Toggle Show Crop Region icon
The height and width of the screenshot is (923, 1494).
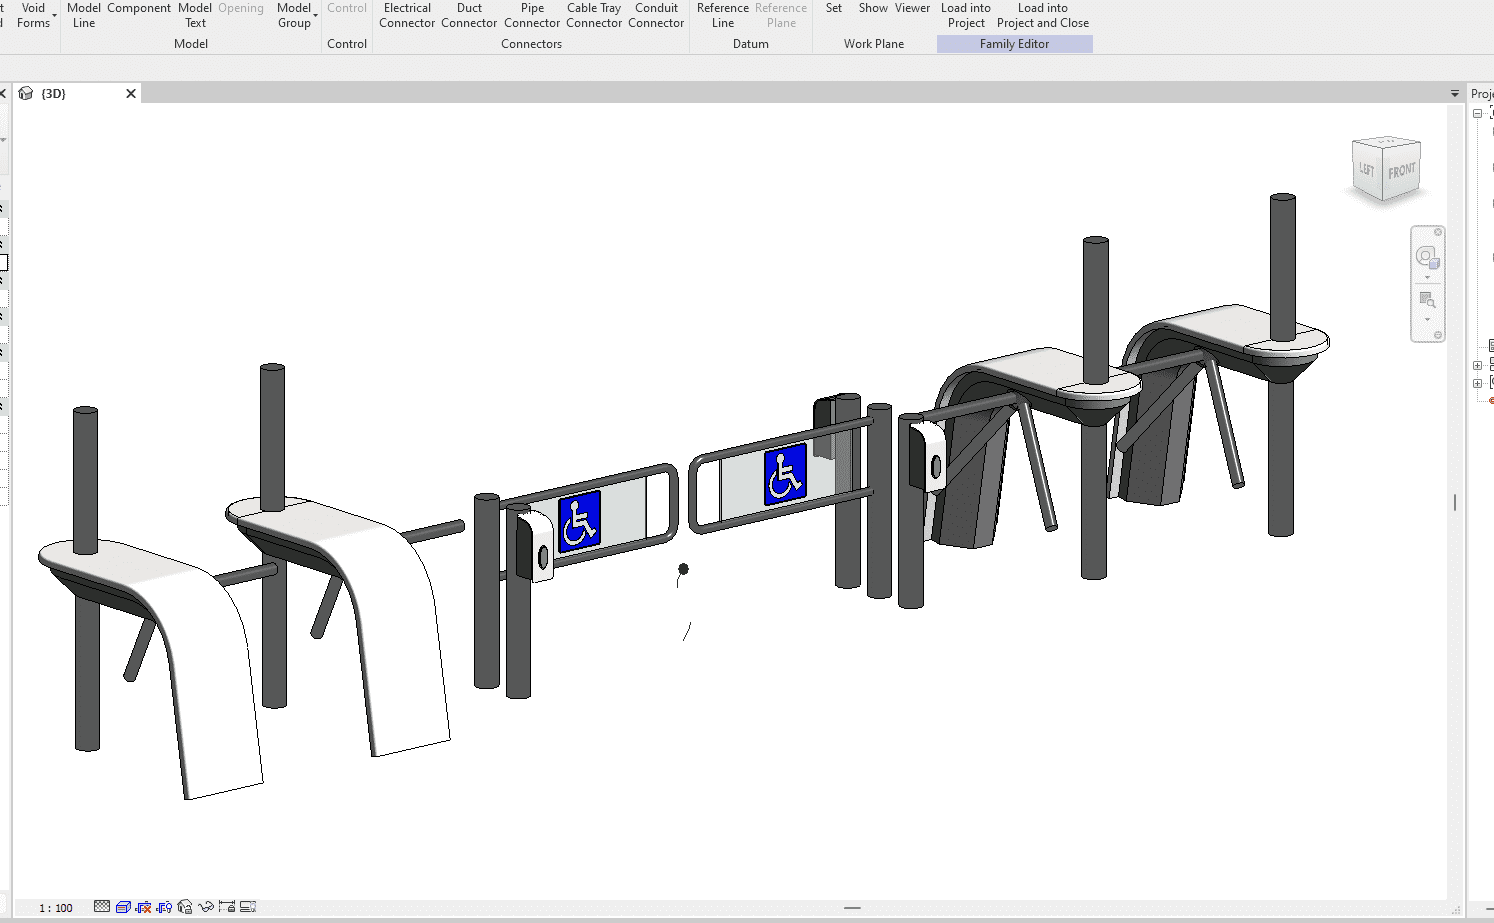click(164, 907)
